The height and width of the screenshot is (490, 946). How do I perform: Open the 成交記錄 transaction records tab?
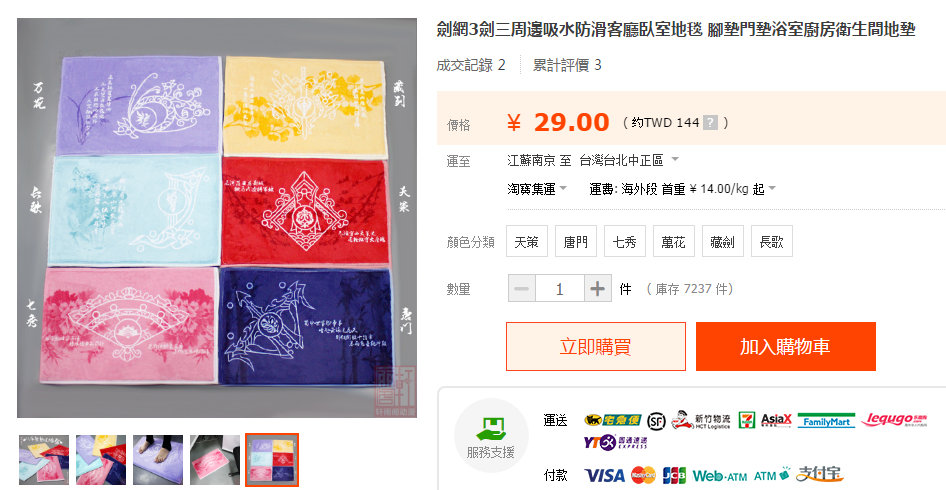click(471, 65)
